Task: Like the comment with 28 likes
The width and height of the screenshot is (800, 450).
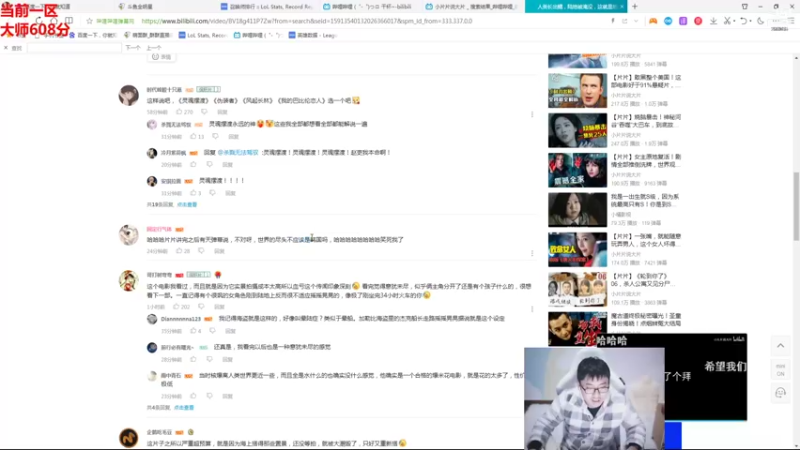Action: coord(179,251)
